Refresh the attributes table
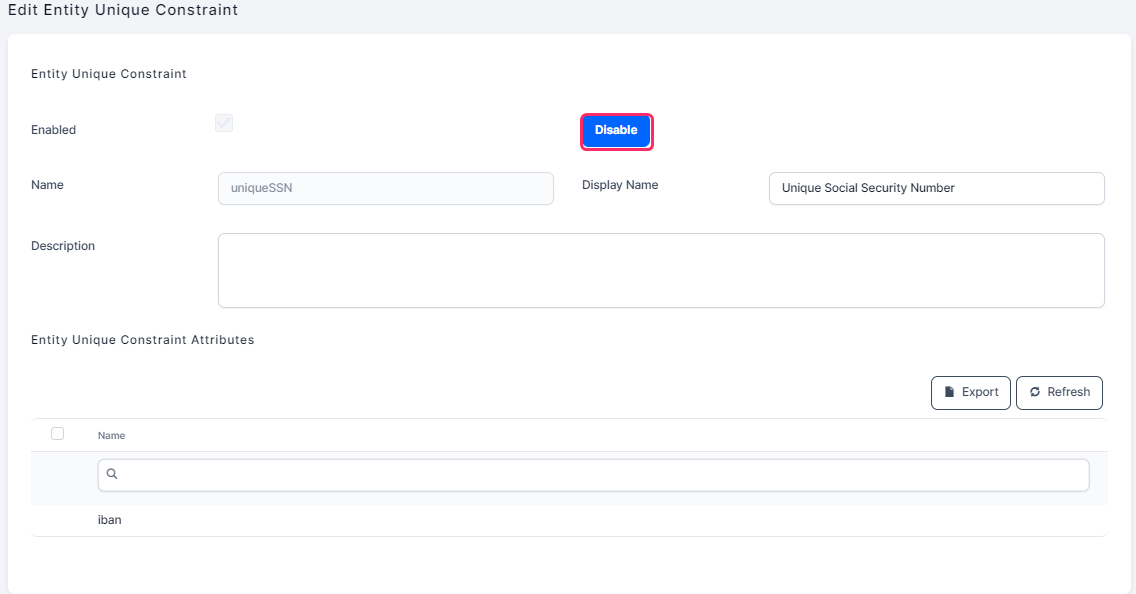The height and width of the screenshot is (594, 1136). click(1059, 393)
